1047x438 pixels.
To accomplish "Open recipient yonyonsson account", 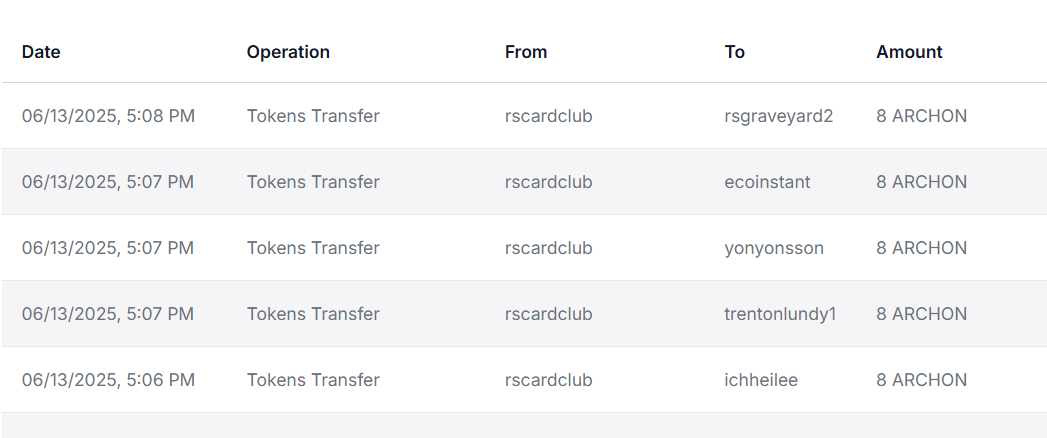I will pyautogui.click(x=774, y=248).
